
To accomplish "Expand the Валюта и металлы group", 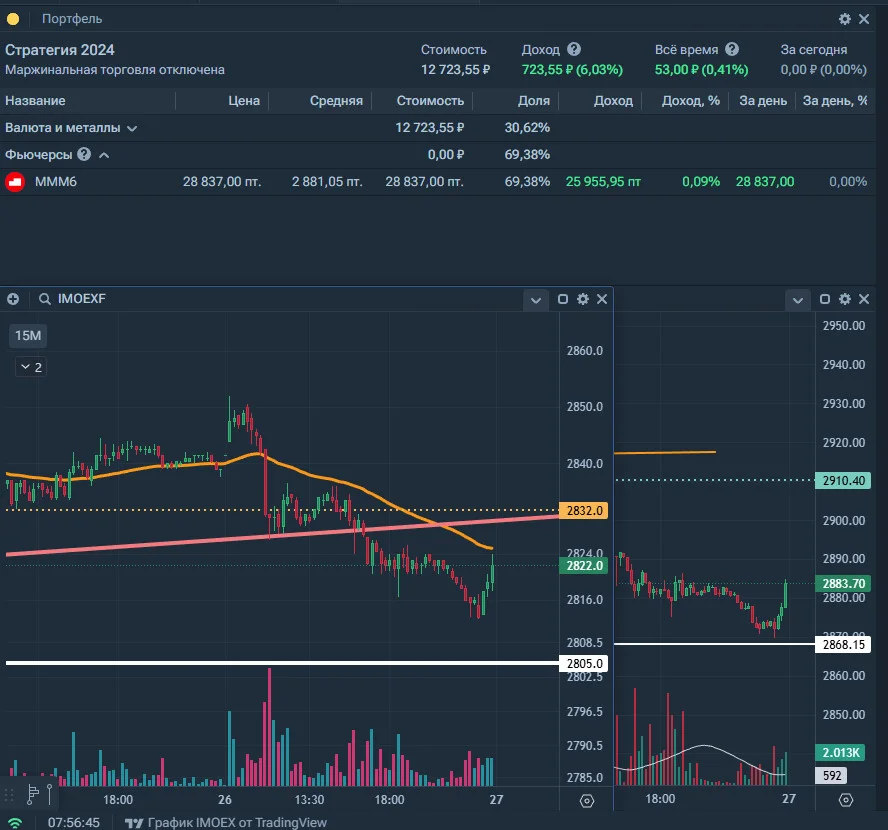I will click(132, 129).
